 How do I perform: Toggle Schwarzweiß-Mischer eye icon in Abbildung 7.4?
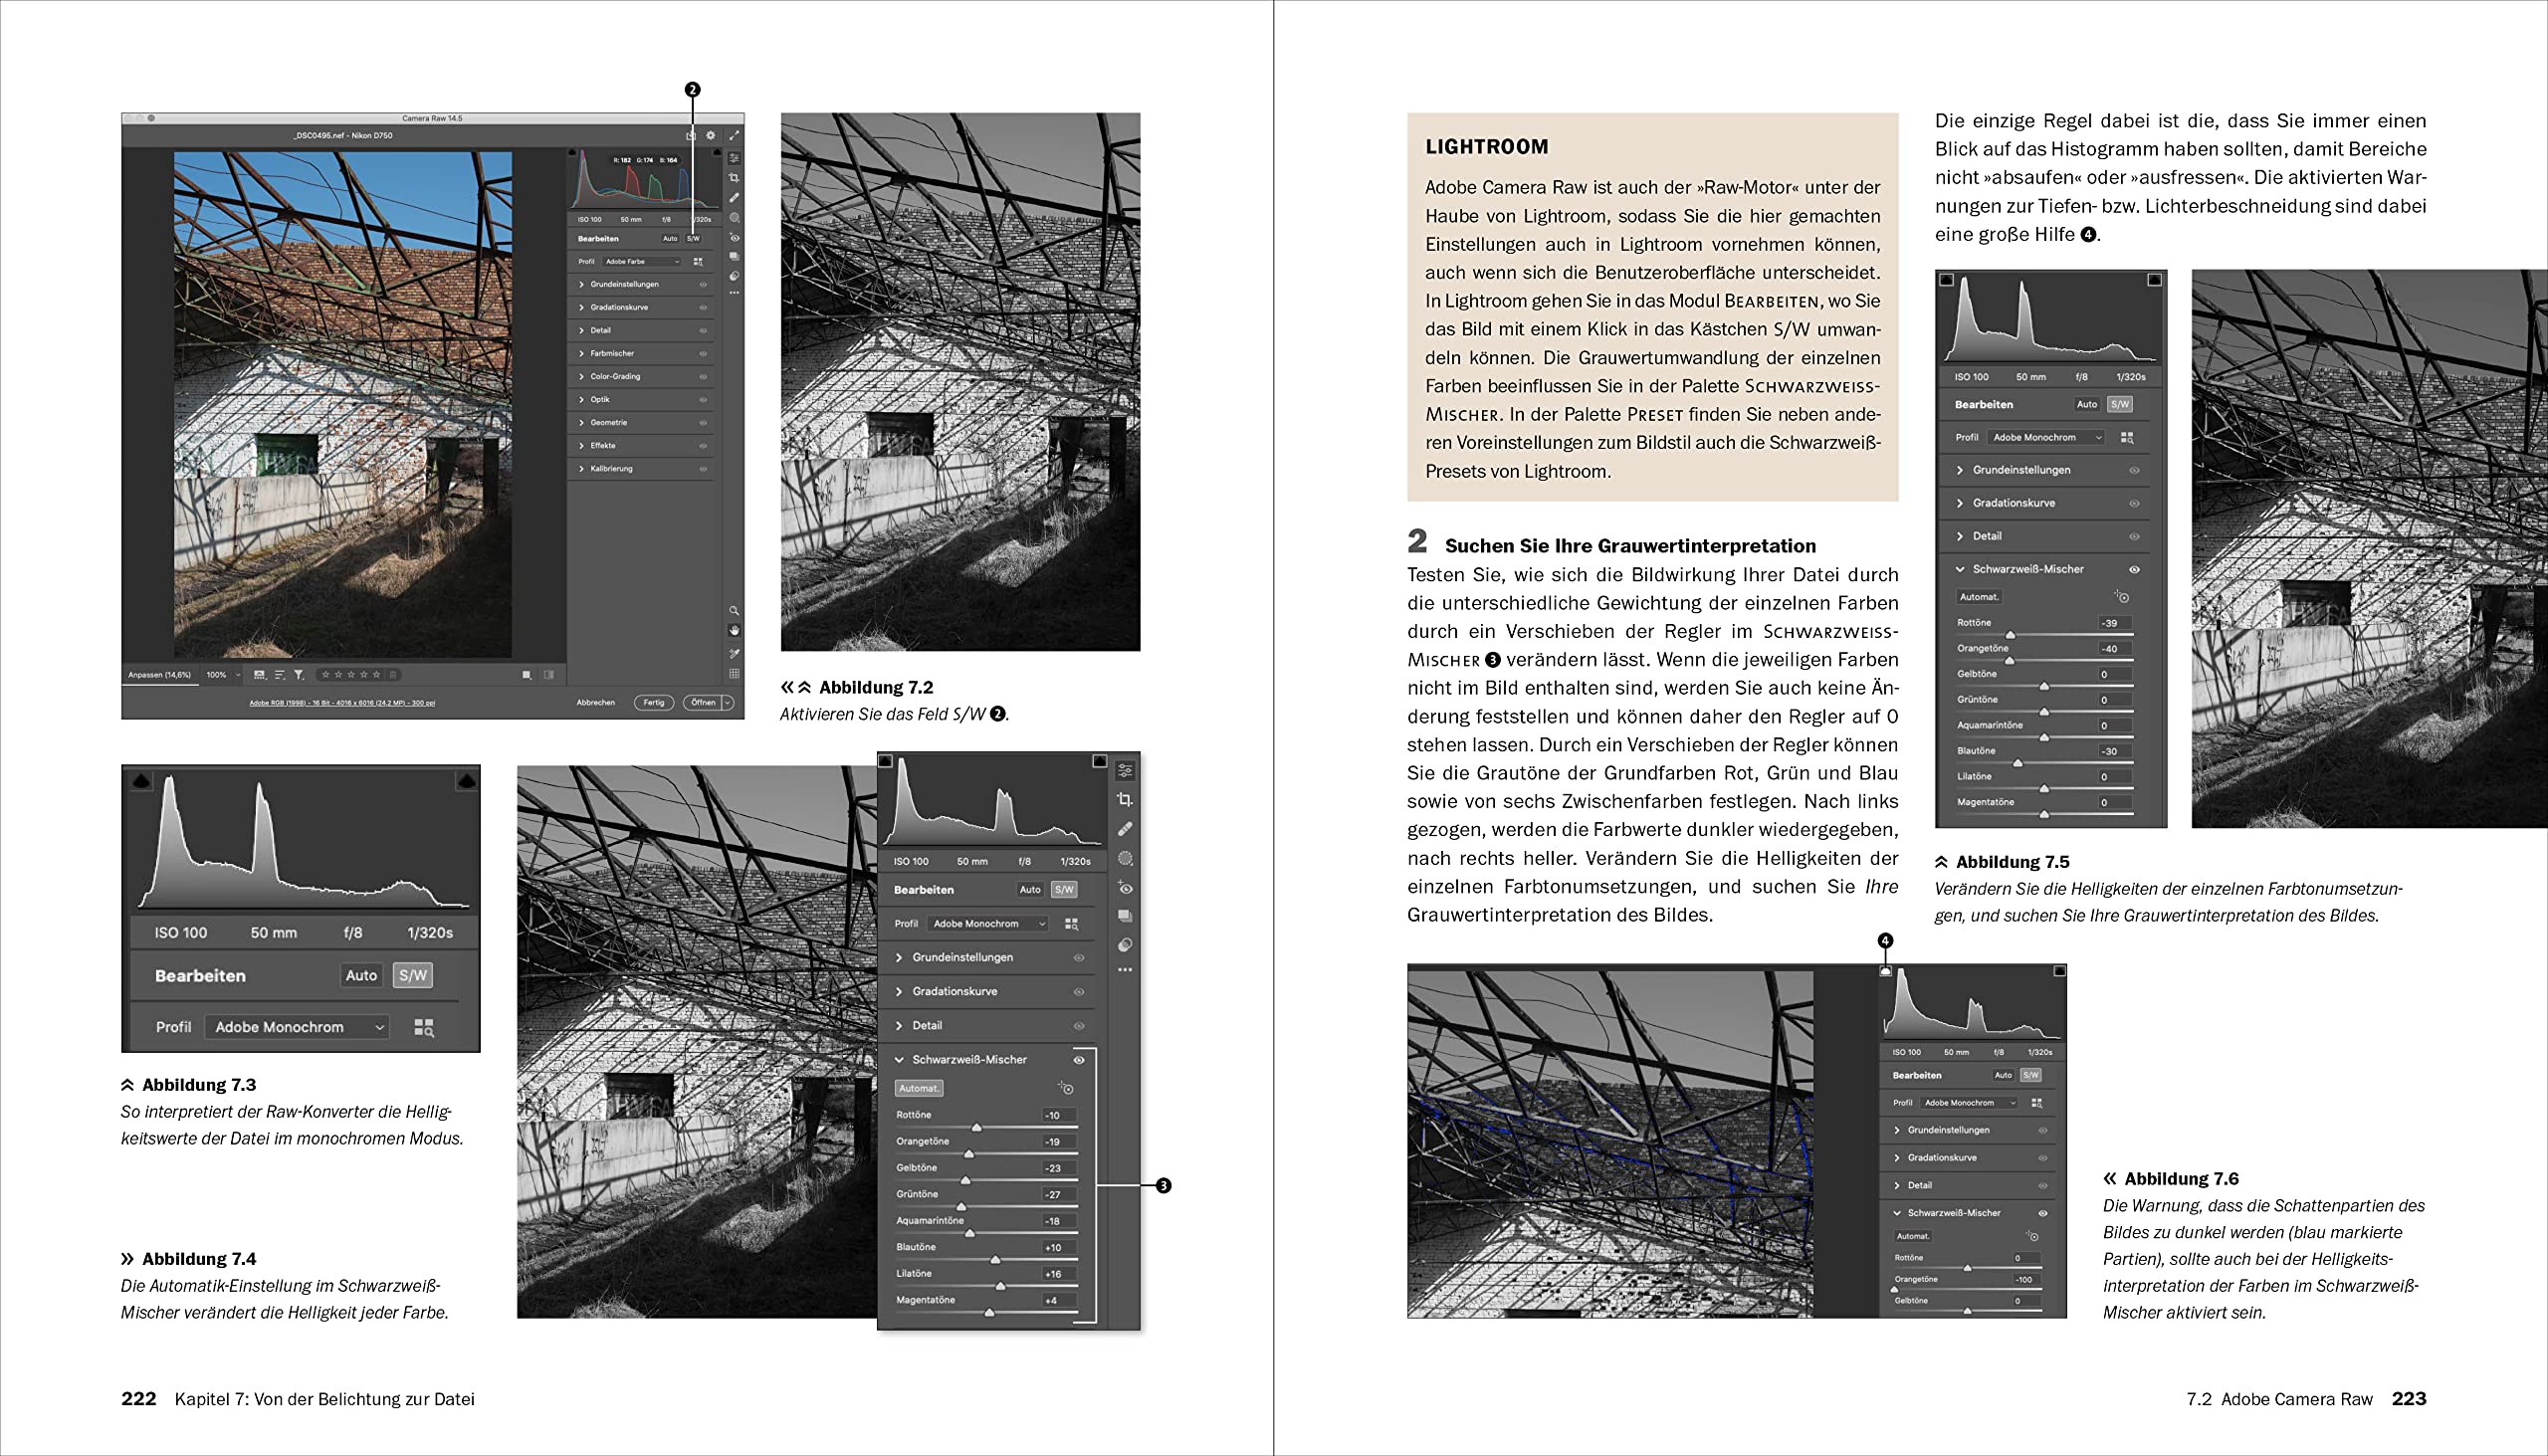tap(1079, 1059)
